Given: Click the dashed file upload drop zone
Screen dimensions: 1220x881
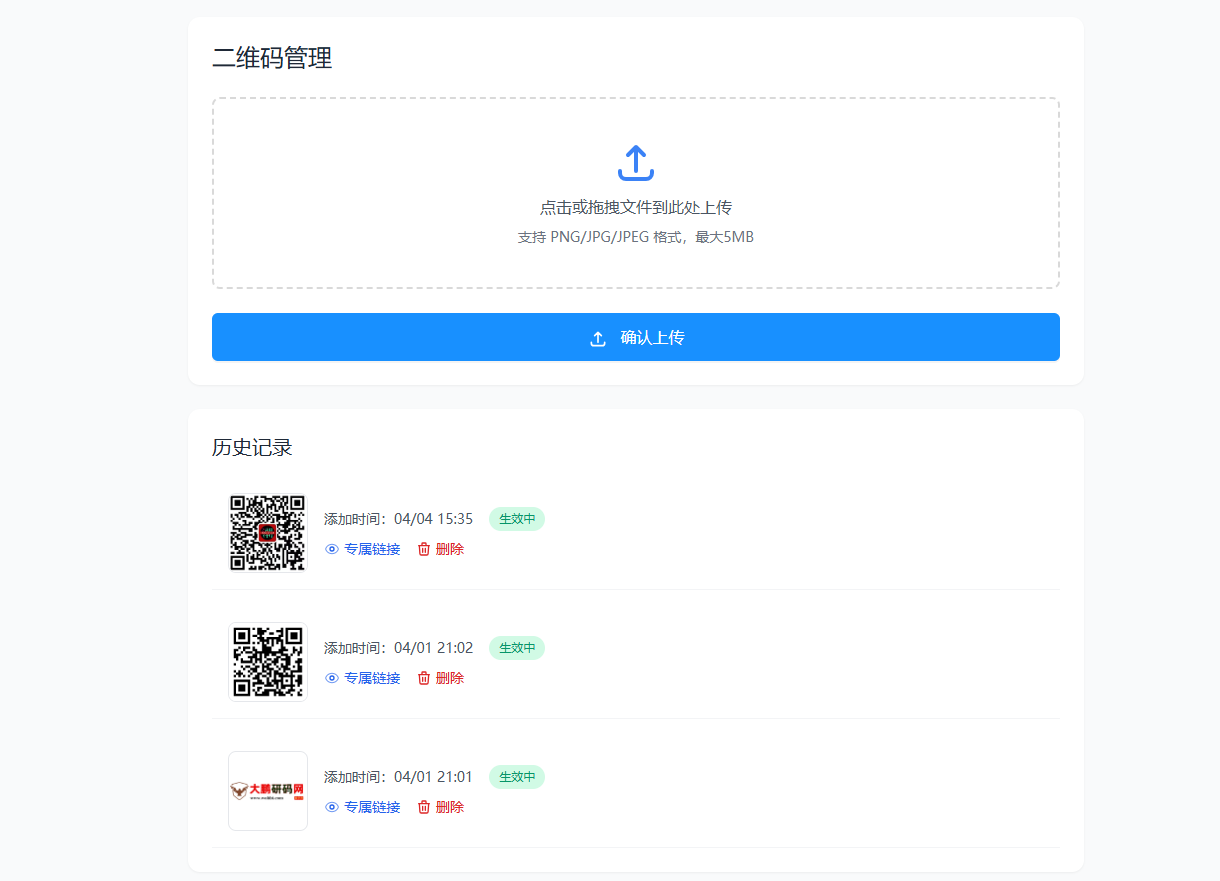Looking at the screenshot, I should 636,193.
